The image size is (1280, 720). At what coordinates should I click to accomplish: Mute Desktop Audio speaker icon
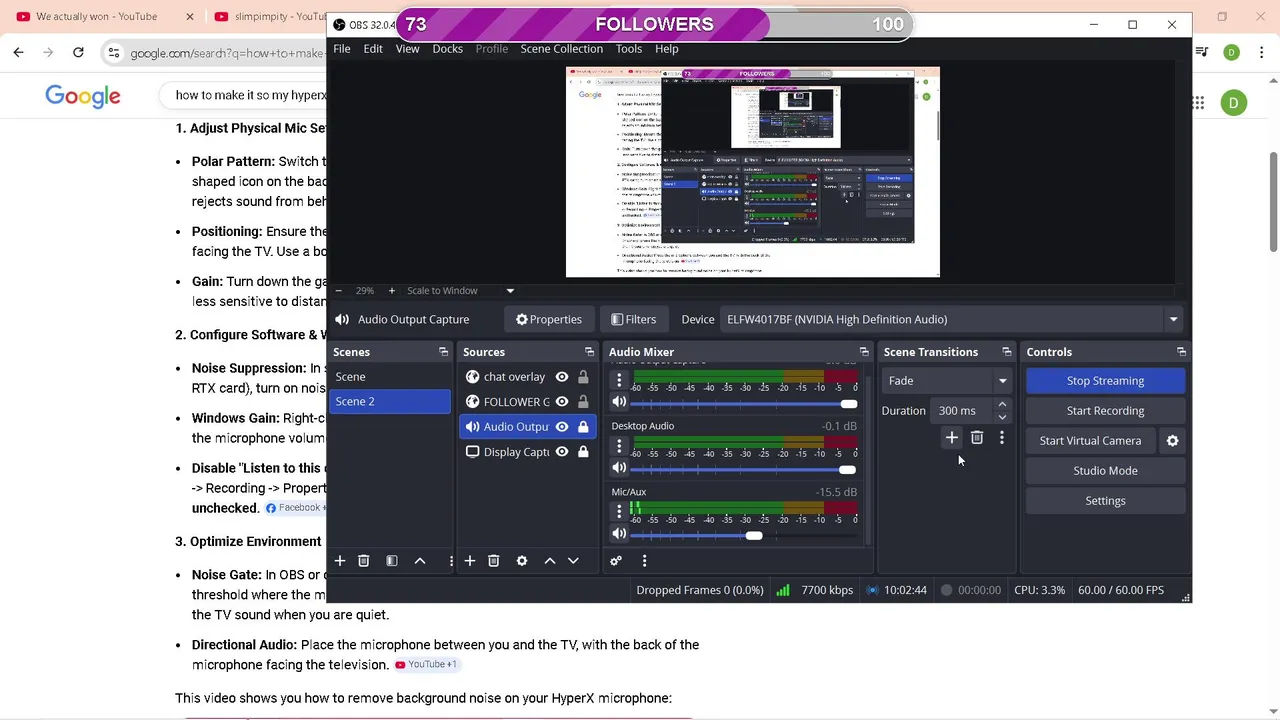tap(619, 468)
